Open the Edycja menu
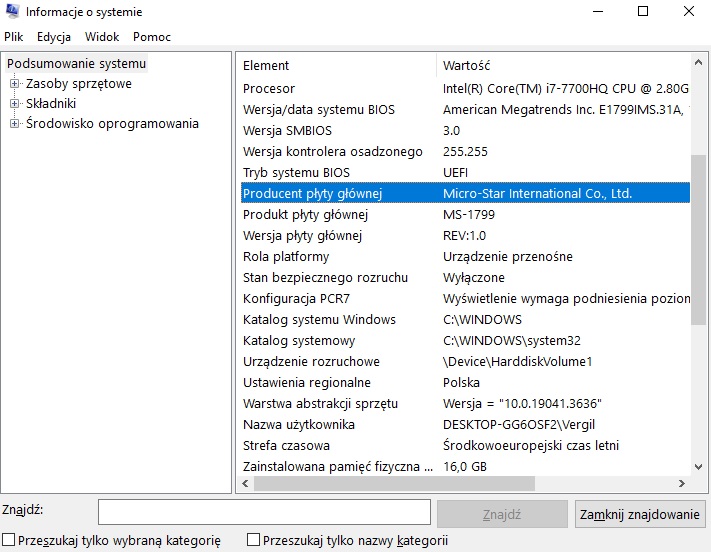The height and width of the screenshot is (552, 711). pyautogui.click(x=54, y=37)
